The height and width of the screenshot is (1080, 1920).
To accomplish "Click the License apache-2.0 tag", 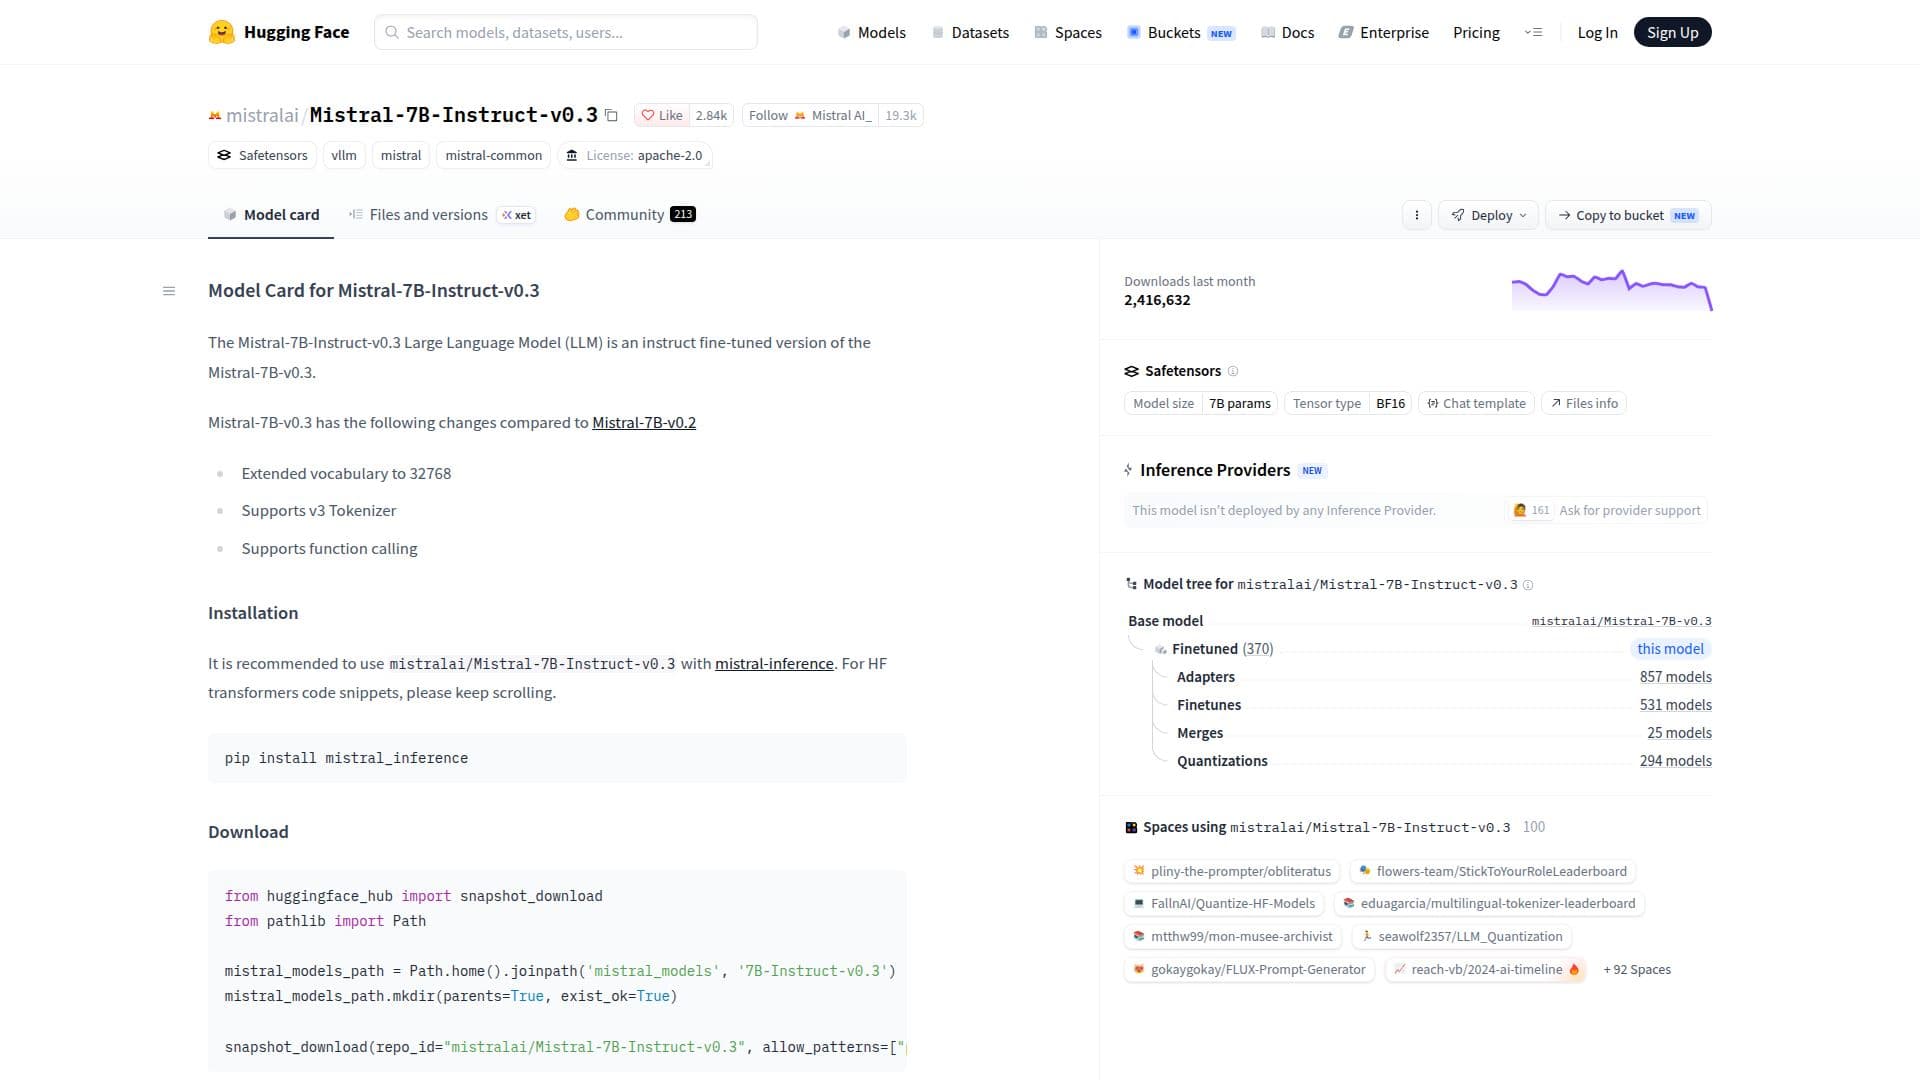I will [x=635, y=155].
